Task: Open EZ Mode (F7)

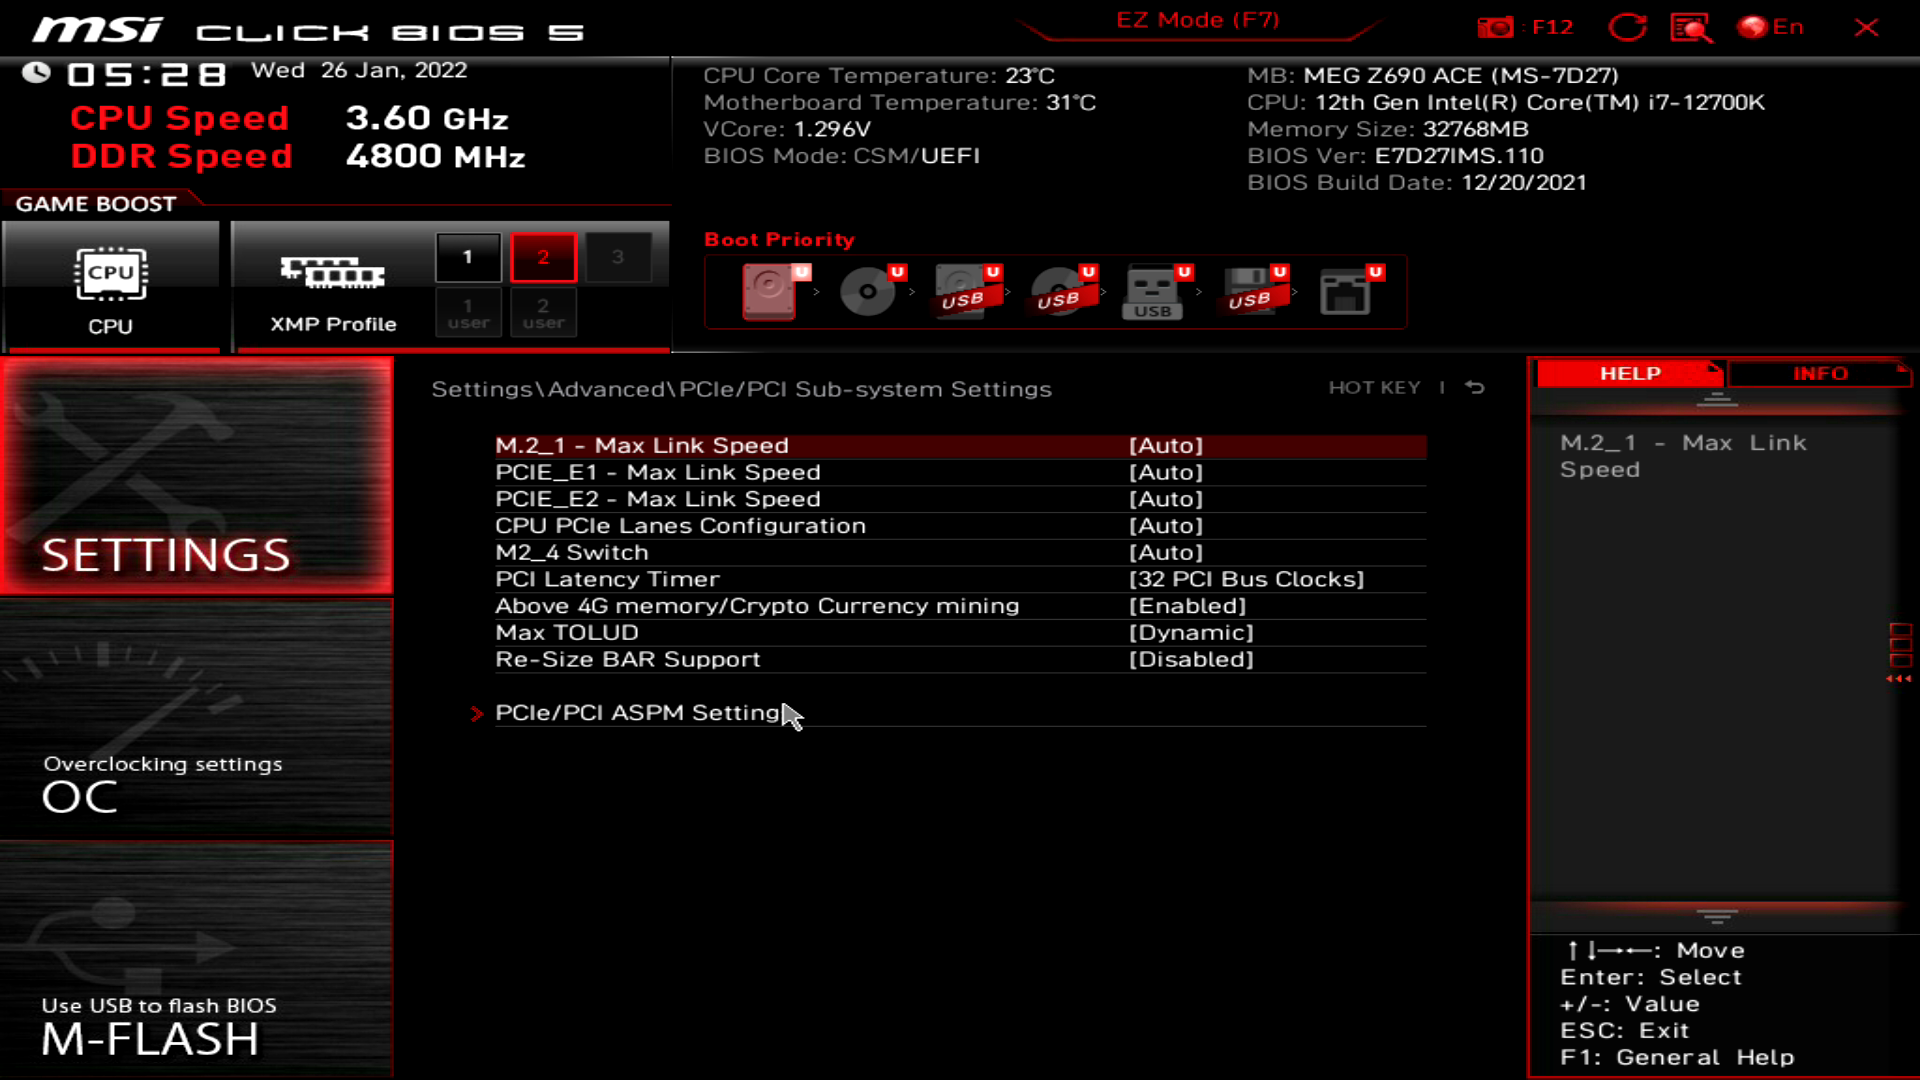Action: tap(1198, 20)
